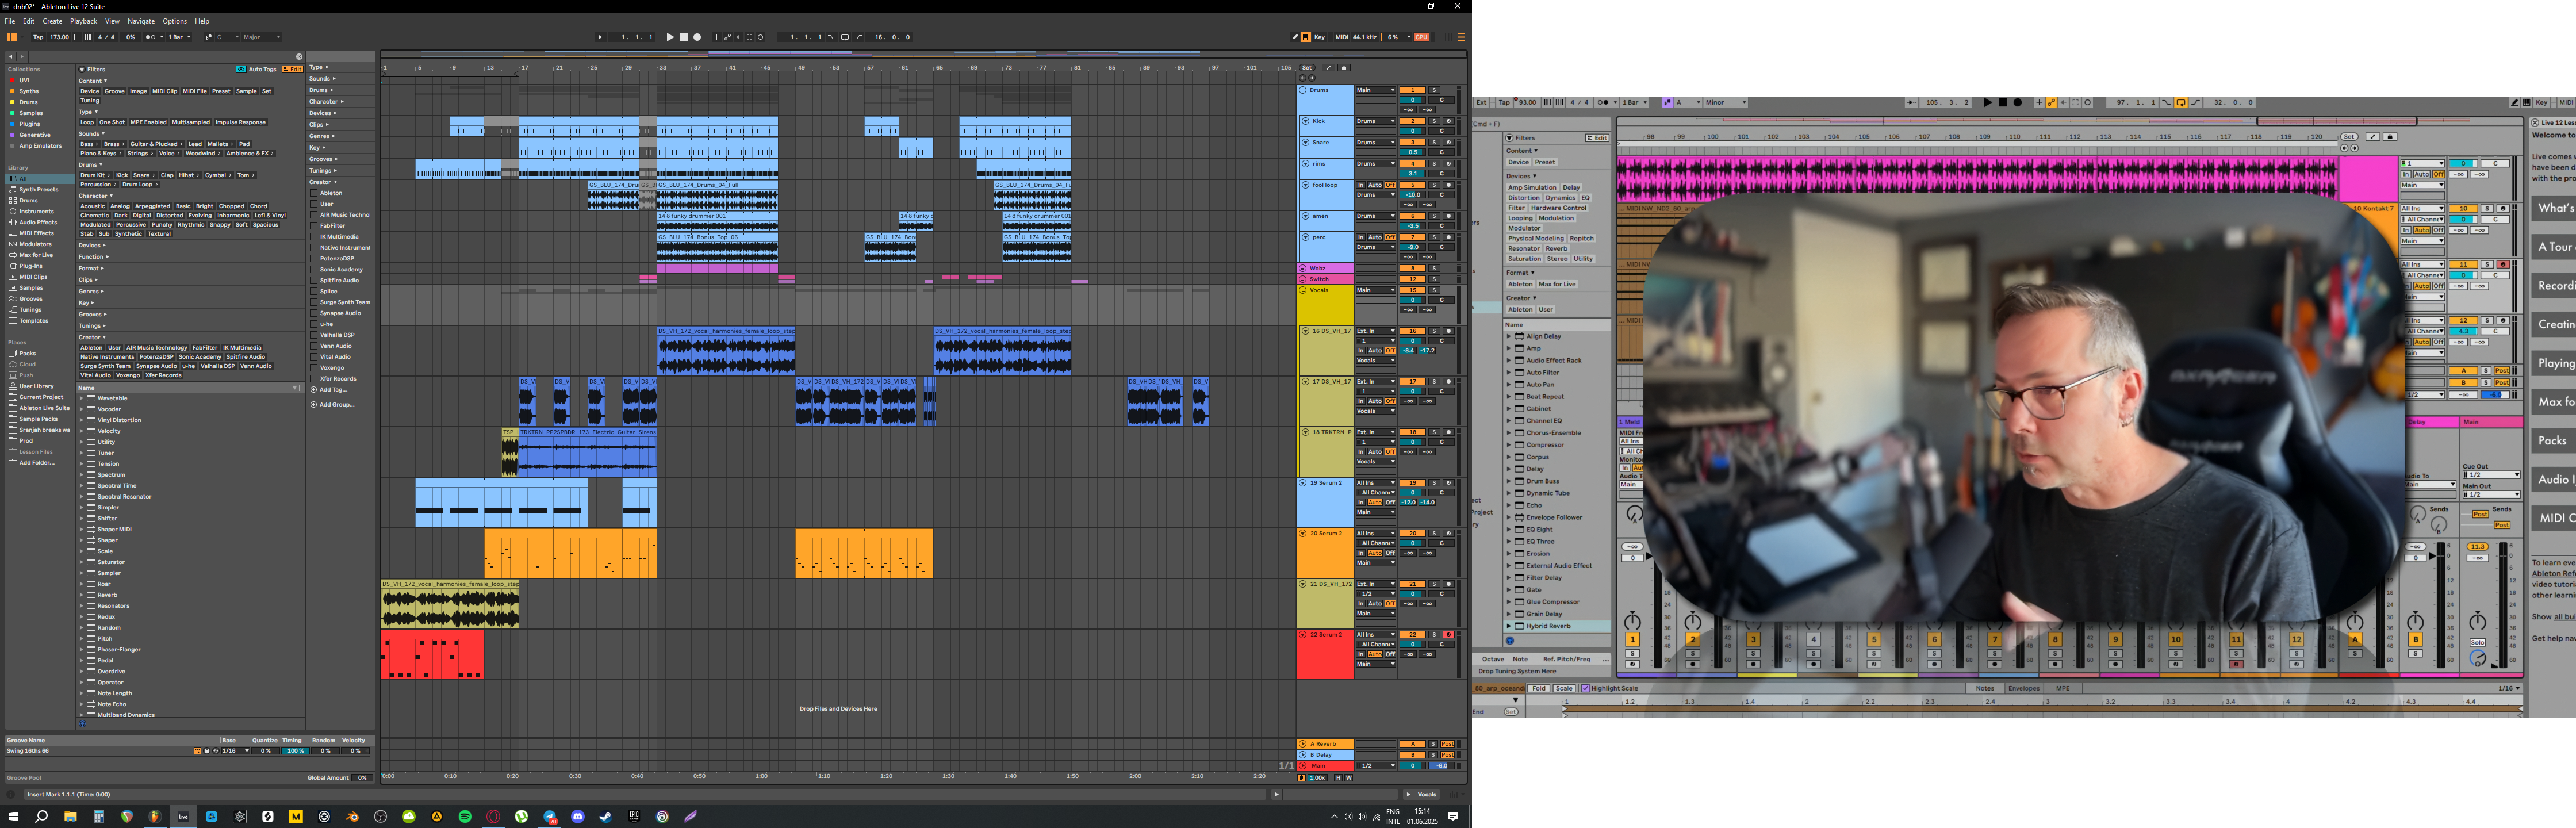Click the Auto Tags eye icon
The image size is (2576, 828).
(241, 69)
